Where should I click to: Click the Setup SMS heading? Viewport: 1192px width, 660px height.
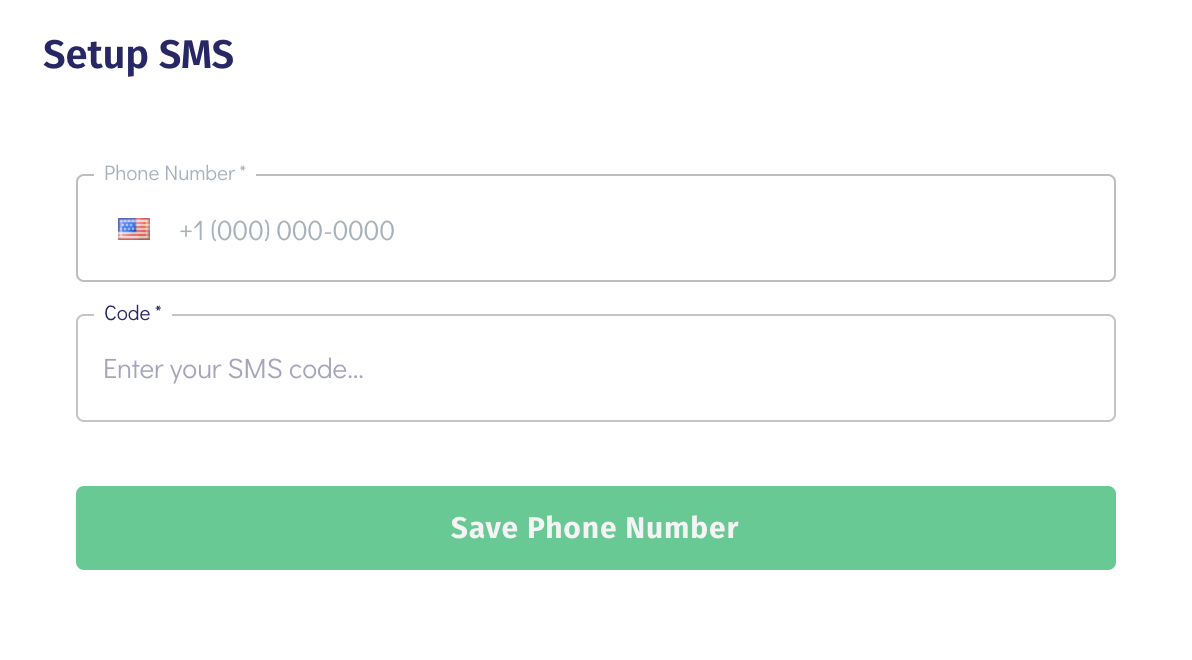(x=138, y=55)
